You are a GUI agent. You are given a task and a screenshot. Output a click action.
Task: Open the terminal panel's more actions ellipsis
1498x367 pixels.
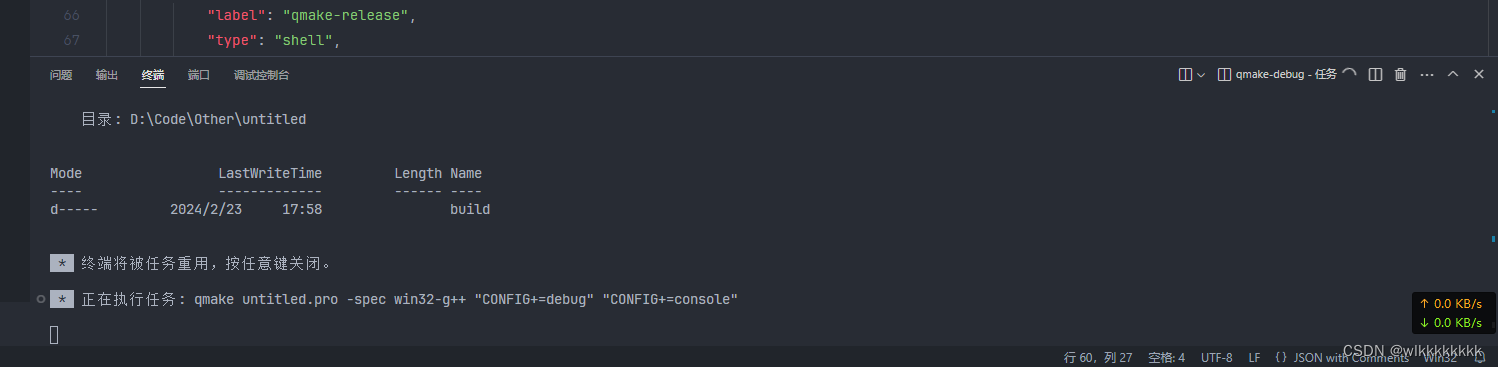[x=1427, y=74]
